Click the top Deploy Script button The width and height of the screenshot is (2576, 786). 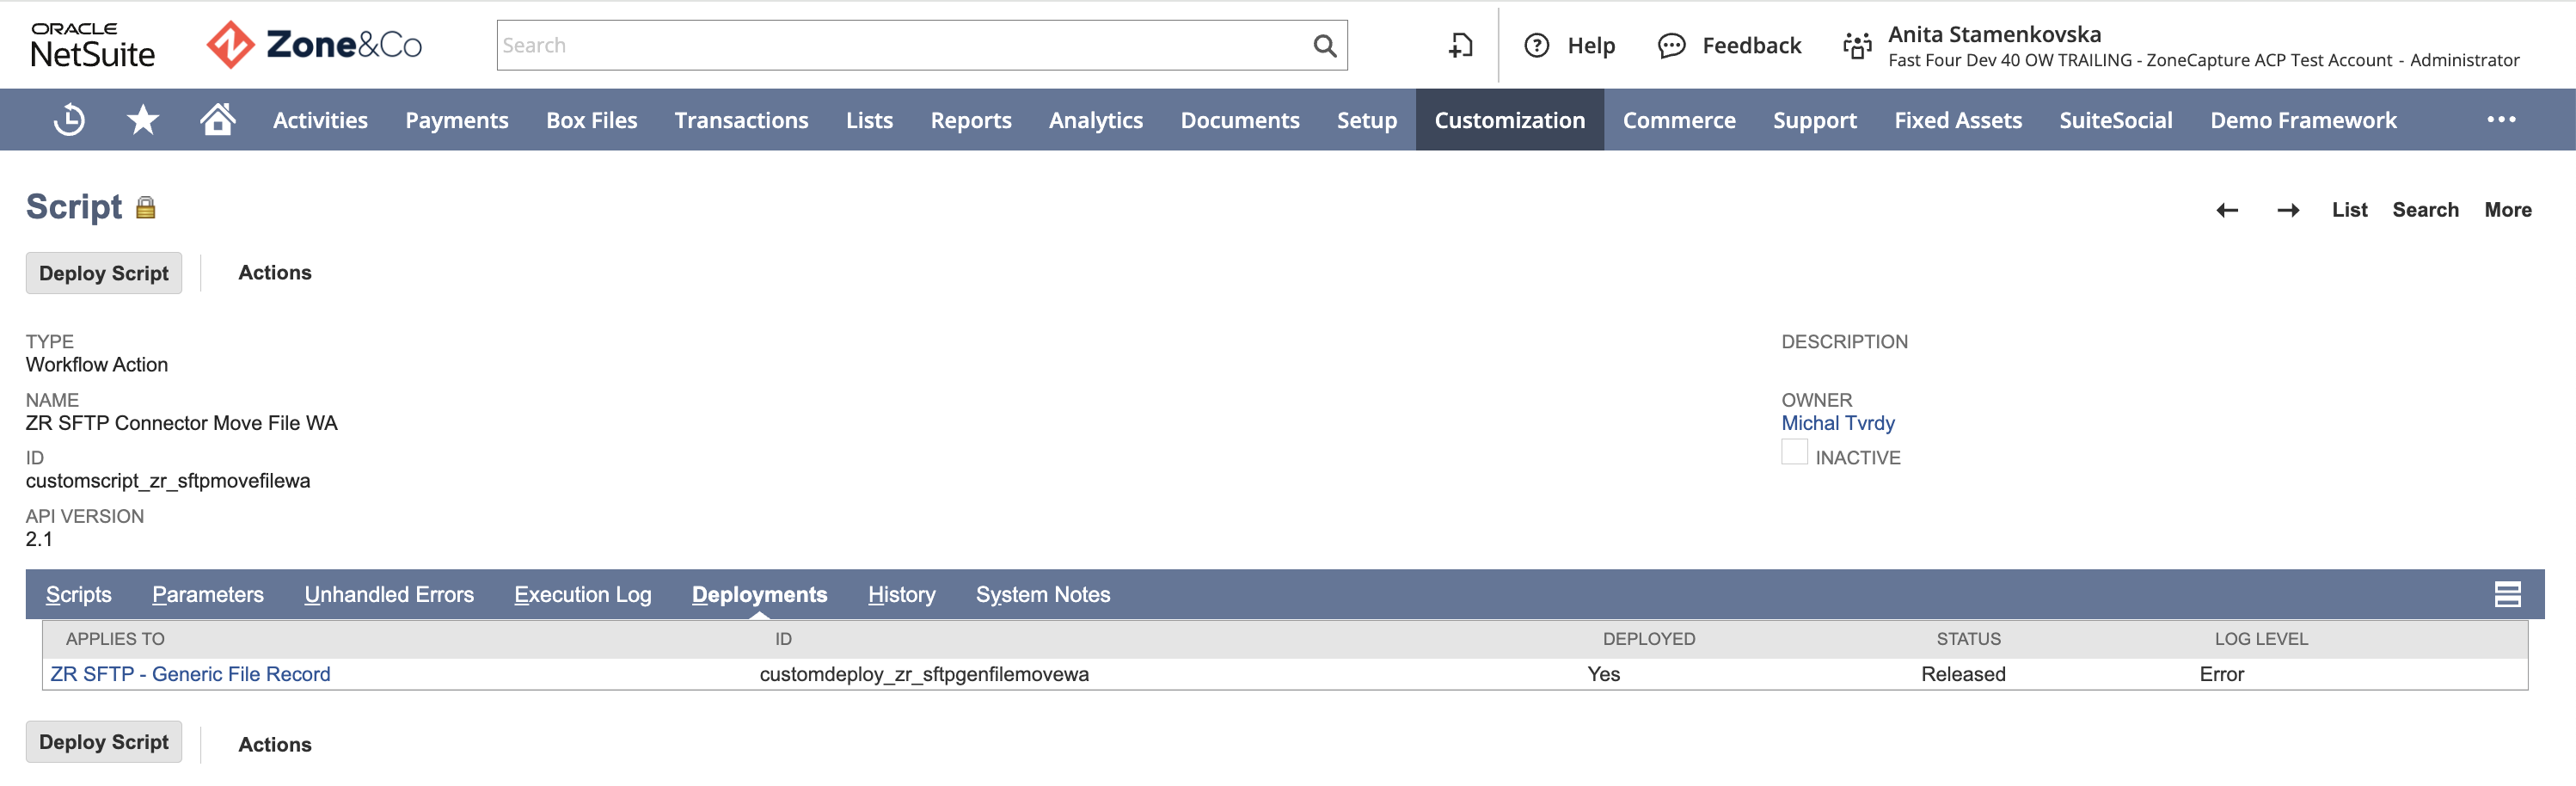tap(104, 273)
